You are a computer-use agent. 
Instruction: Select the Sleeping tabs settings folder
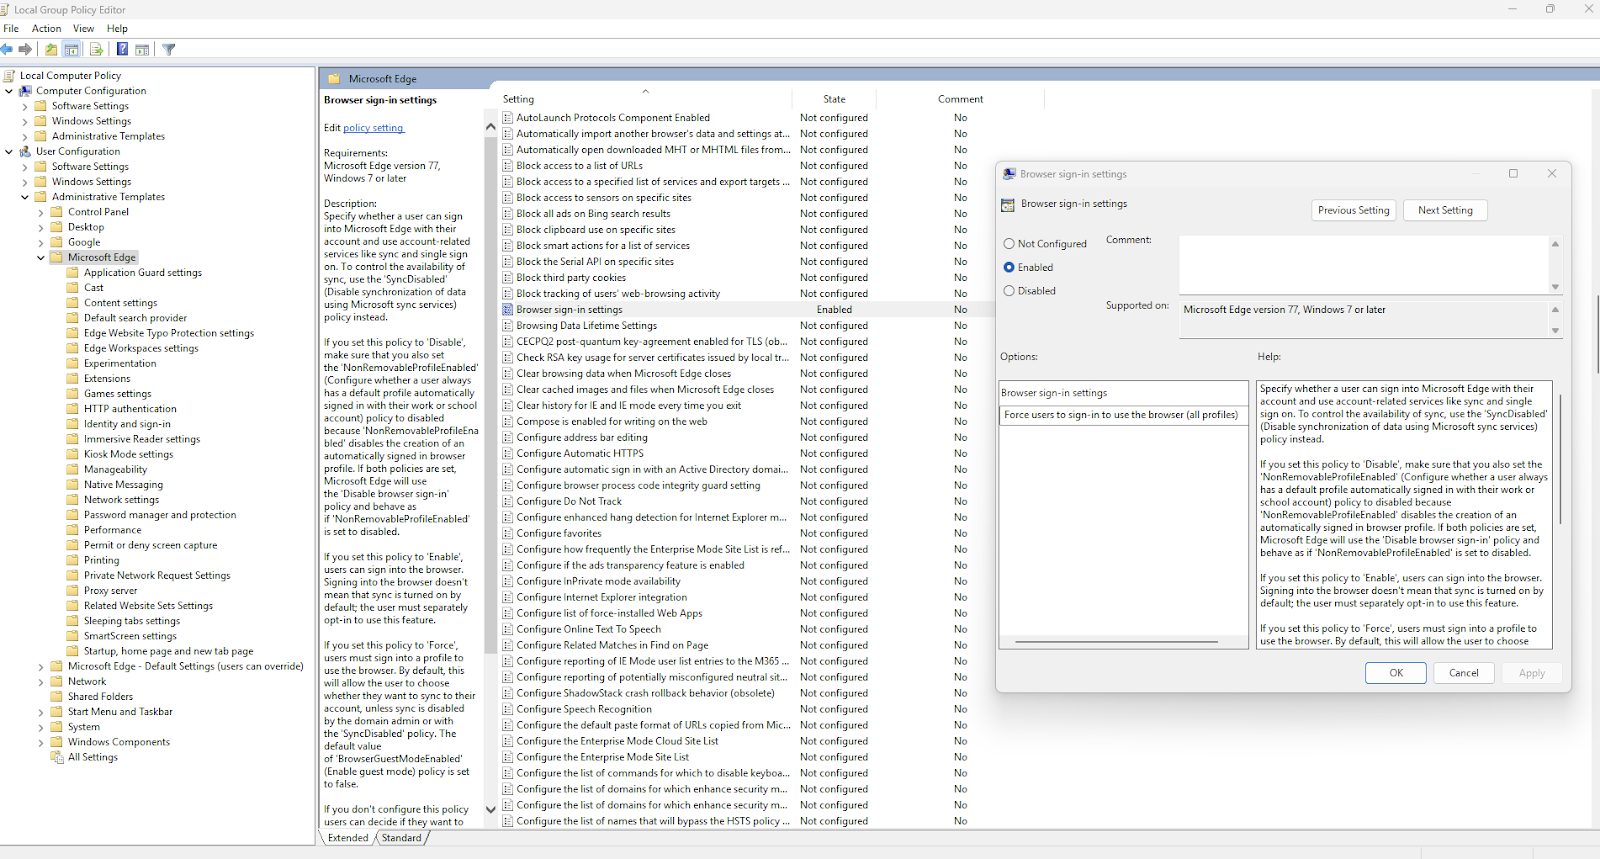(x=132, y=621)
